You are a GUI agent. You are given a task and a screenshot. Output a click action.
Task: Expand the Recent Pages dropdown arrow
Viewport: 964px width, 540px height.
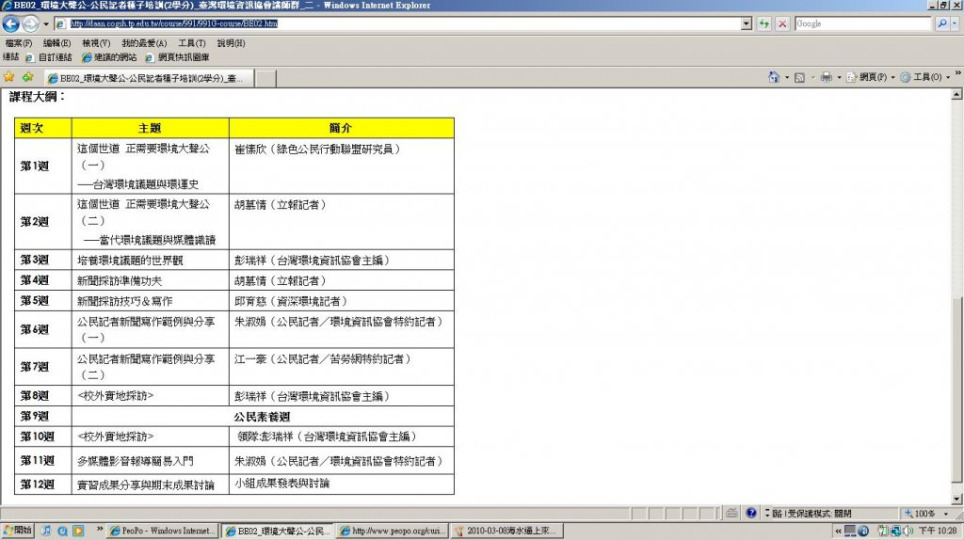pos(45,24)
